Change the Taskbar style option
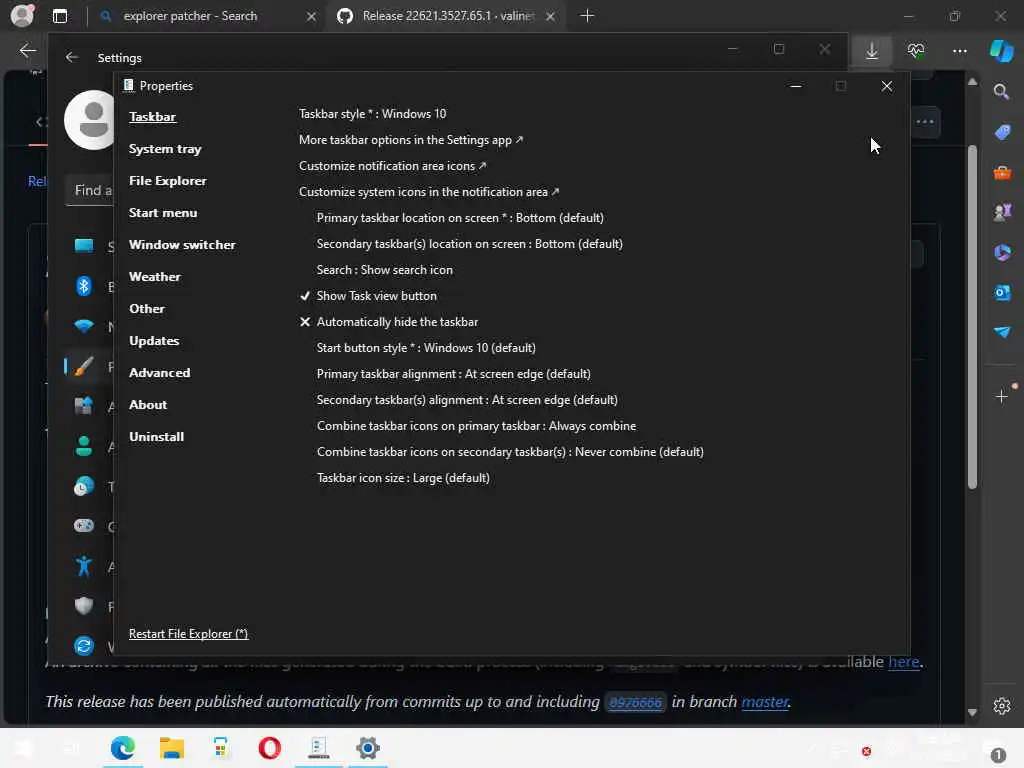This screenshot has width=1024, height=768. point(372,114)
